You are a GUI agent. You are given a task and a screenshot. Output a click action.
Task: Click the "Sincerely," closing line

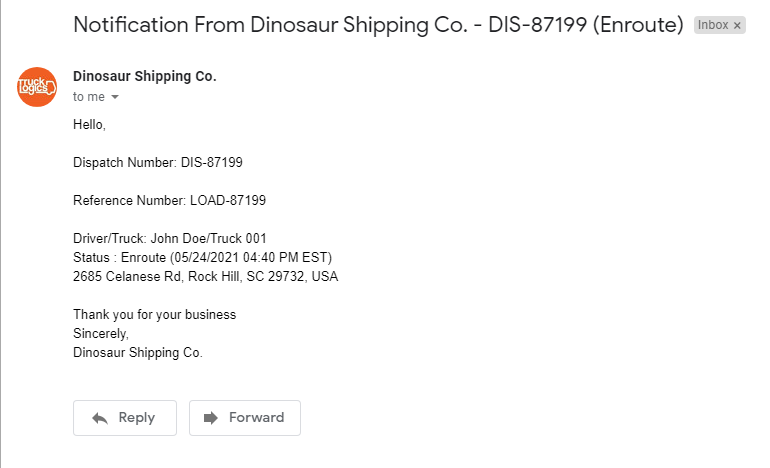coord(101,333)
